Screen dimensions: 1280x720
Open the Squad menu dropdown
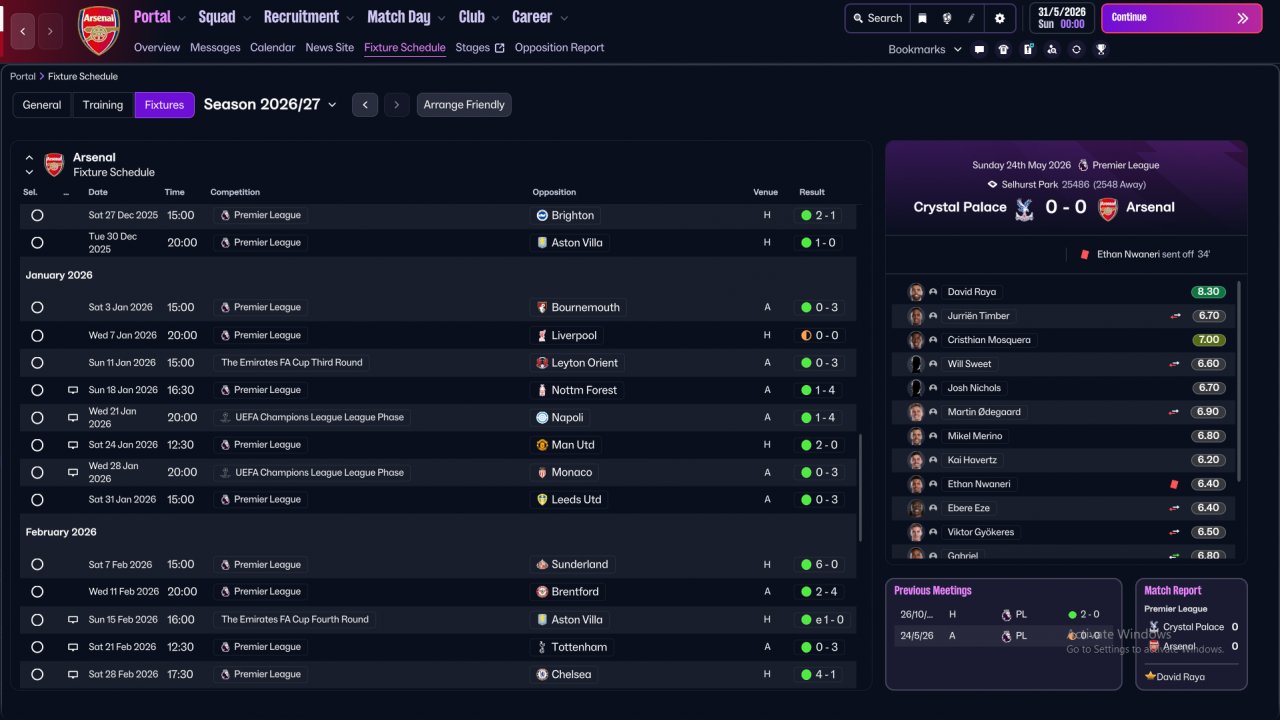click(226, 17)
